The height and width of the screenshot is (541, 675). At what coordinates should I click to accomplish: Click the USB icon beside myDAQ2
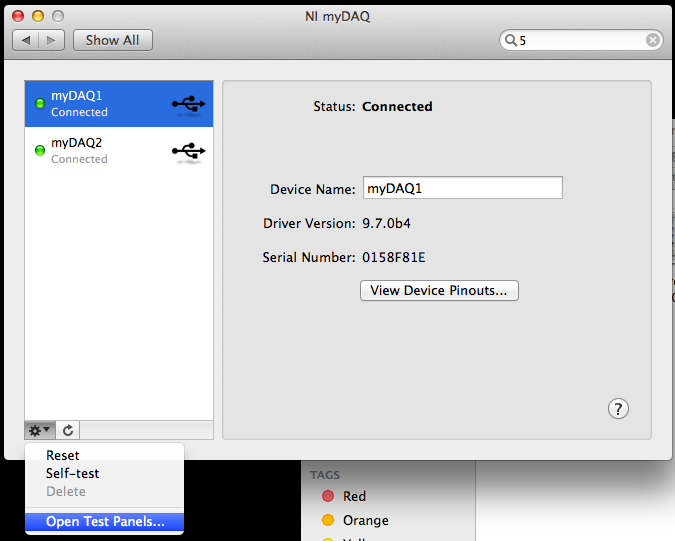click(188, 151)
